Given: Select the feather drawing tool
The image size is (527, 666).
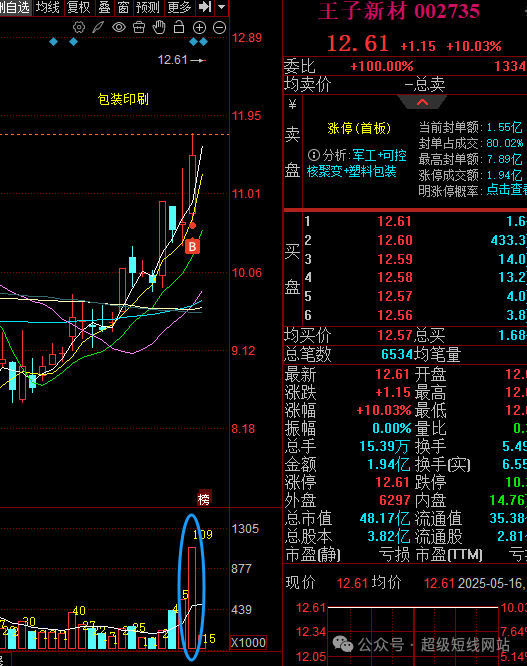Looking at the screenshot, I should pos(98,28).
